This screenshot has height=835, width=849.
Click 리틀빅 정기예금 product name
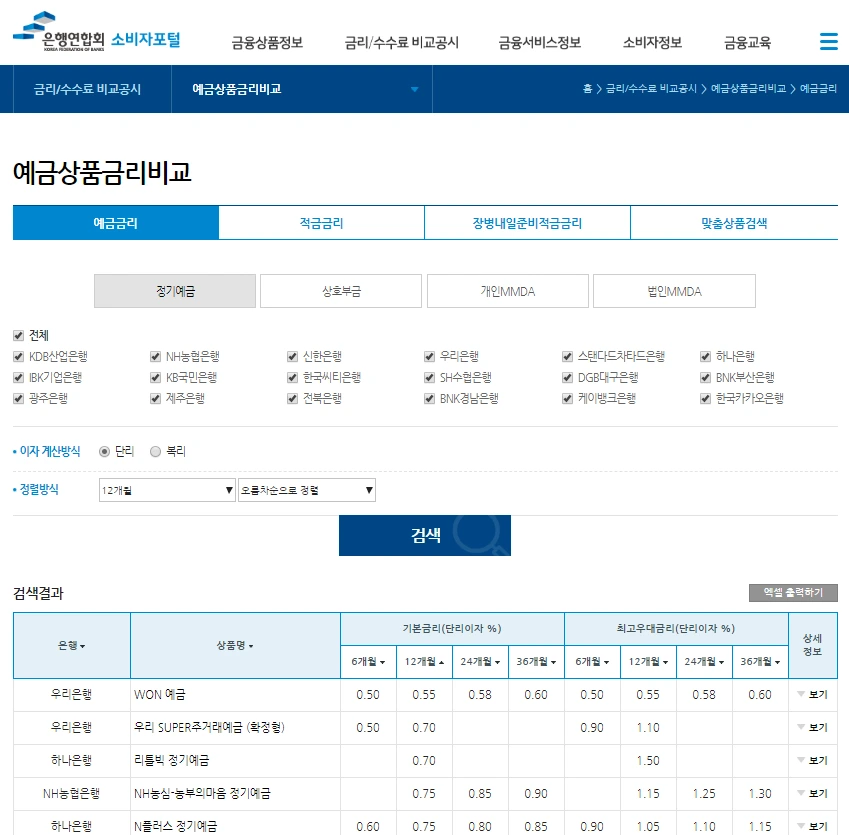click(x=172, y=760)
